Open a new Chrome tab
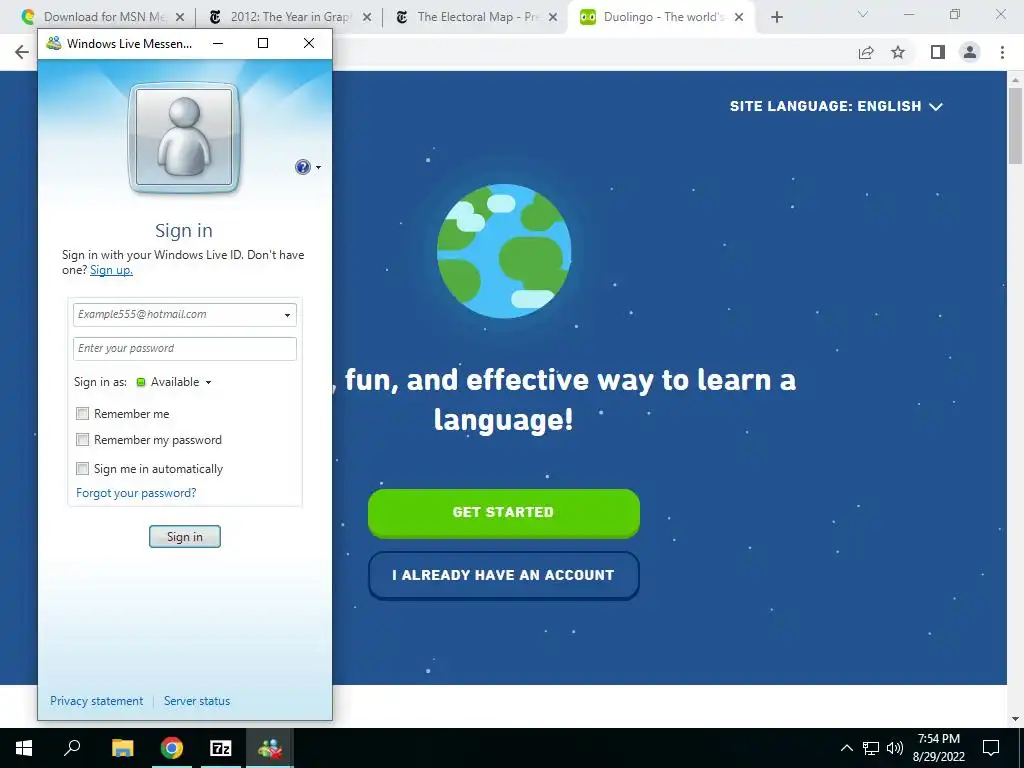 click(776, 18)
